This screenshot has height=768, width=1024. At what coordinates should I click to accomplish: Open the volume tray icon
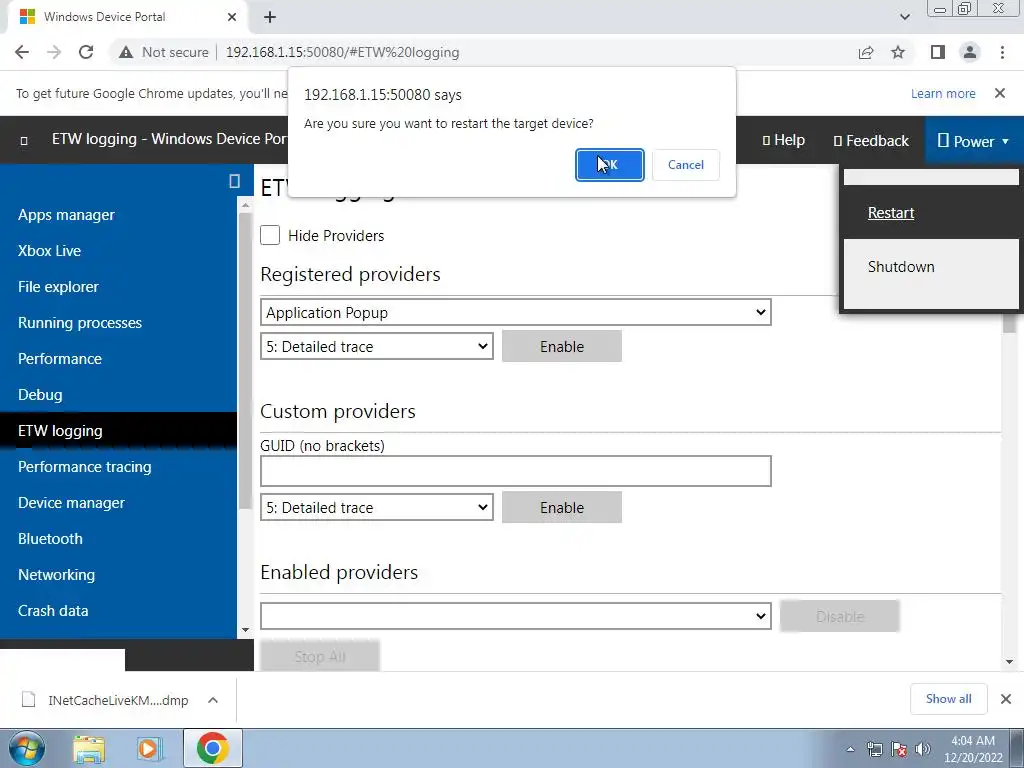[x=923, y=749]
